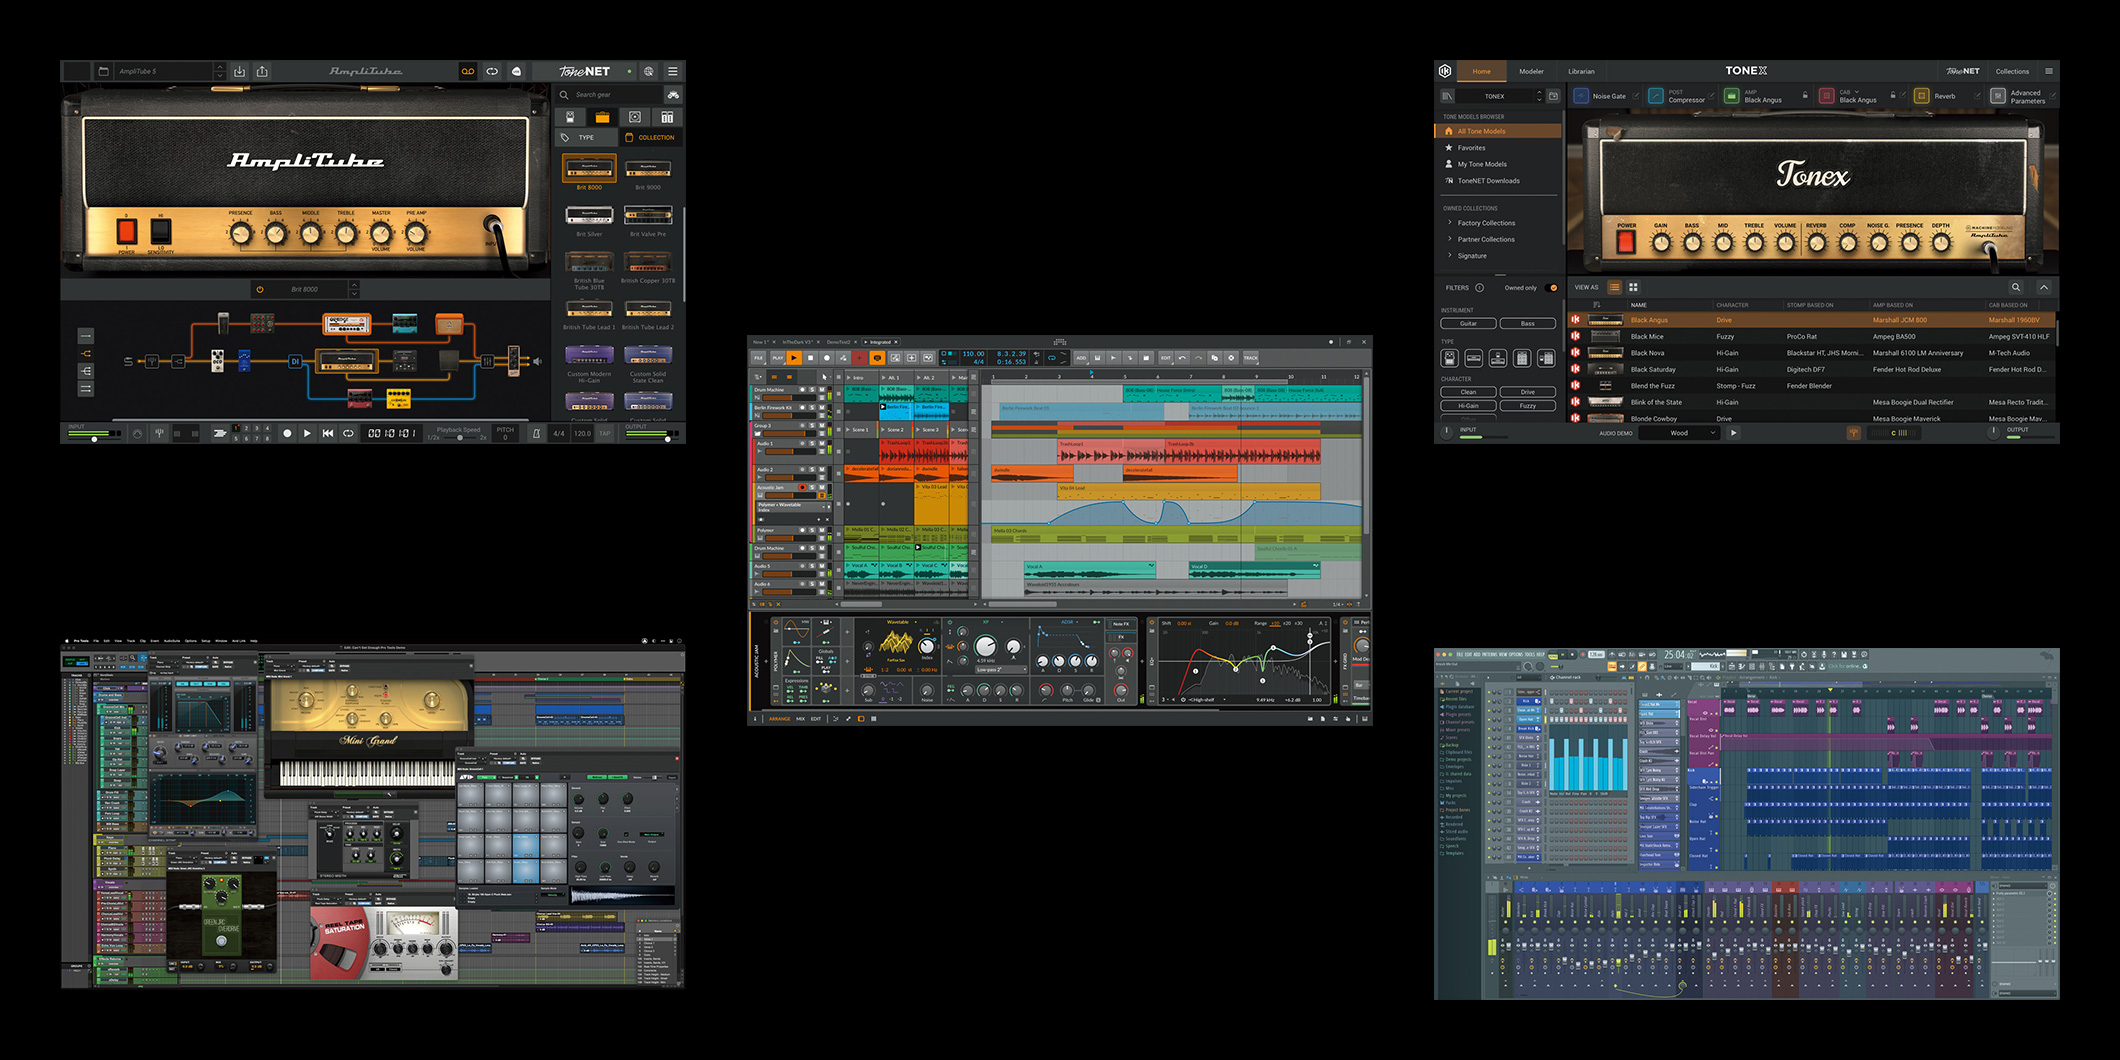2120x1060 pixels.
Task: Click the stop button in Bitwig's transport
Action: (x=810, y=358)
